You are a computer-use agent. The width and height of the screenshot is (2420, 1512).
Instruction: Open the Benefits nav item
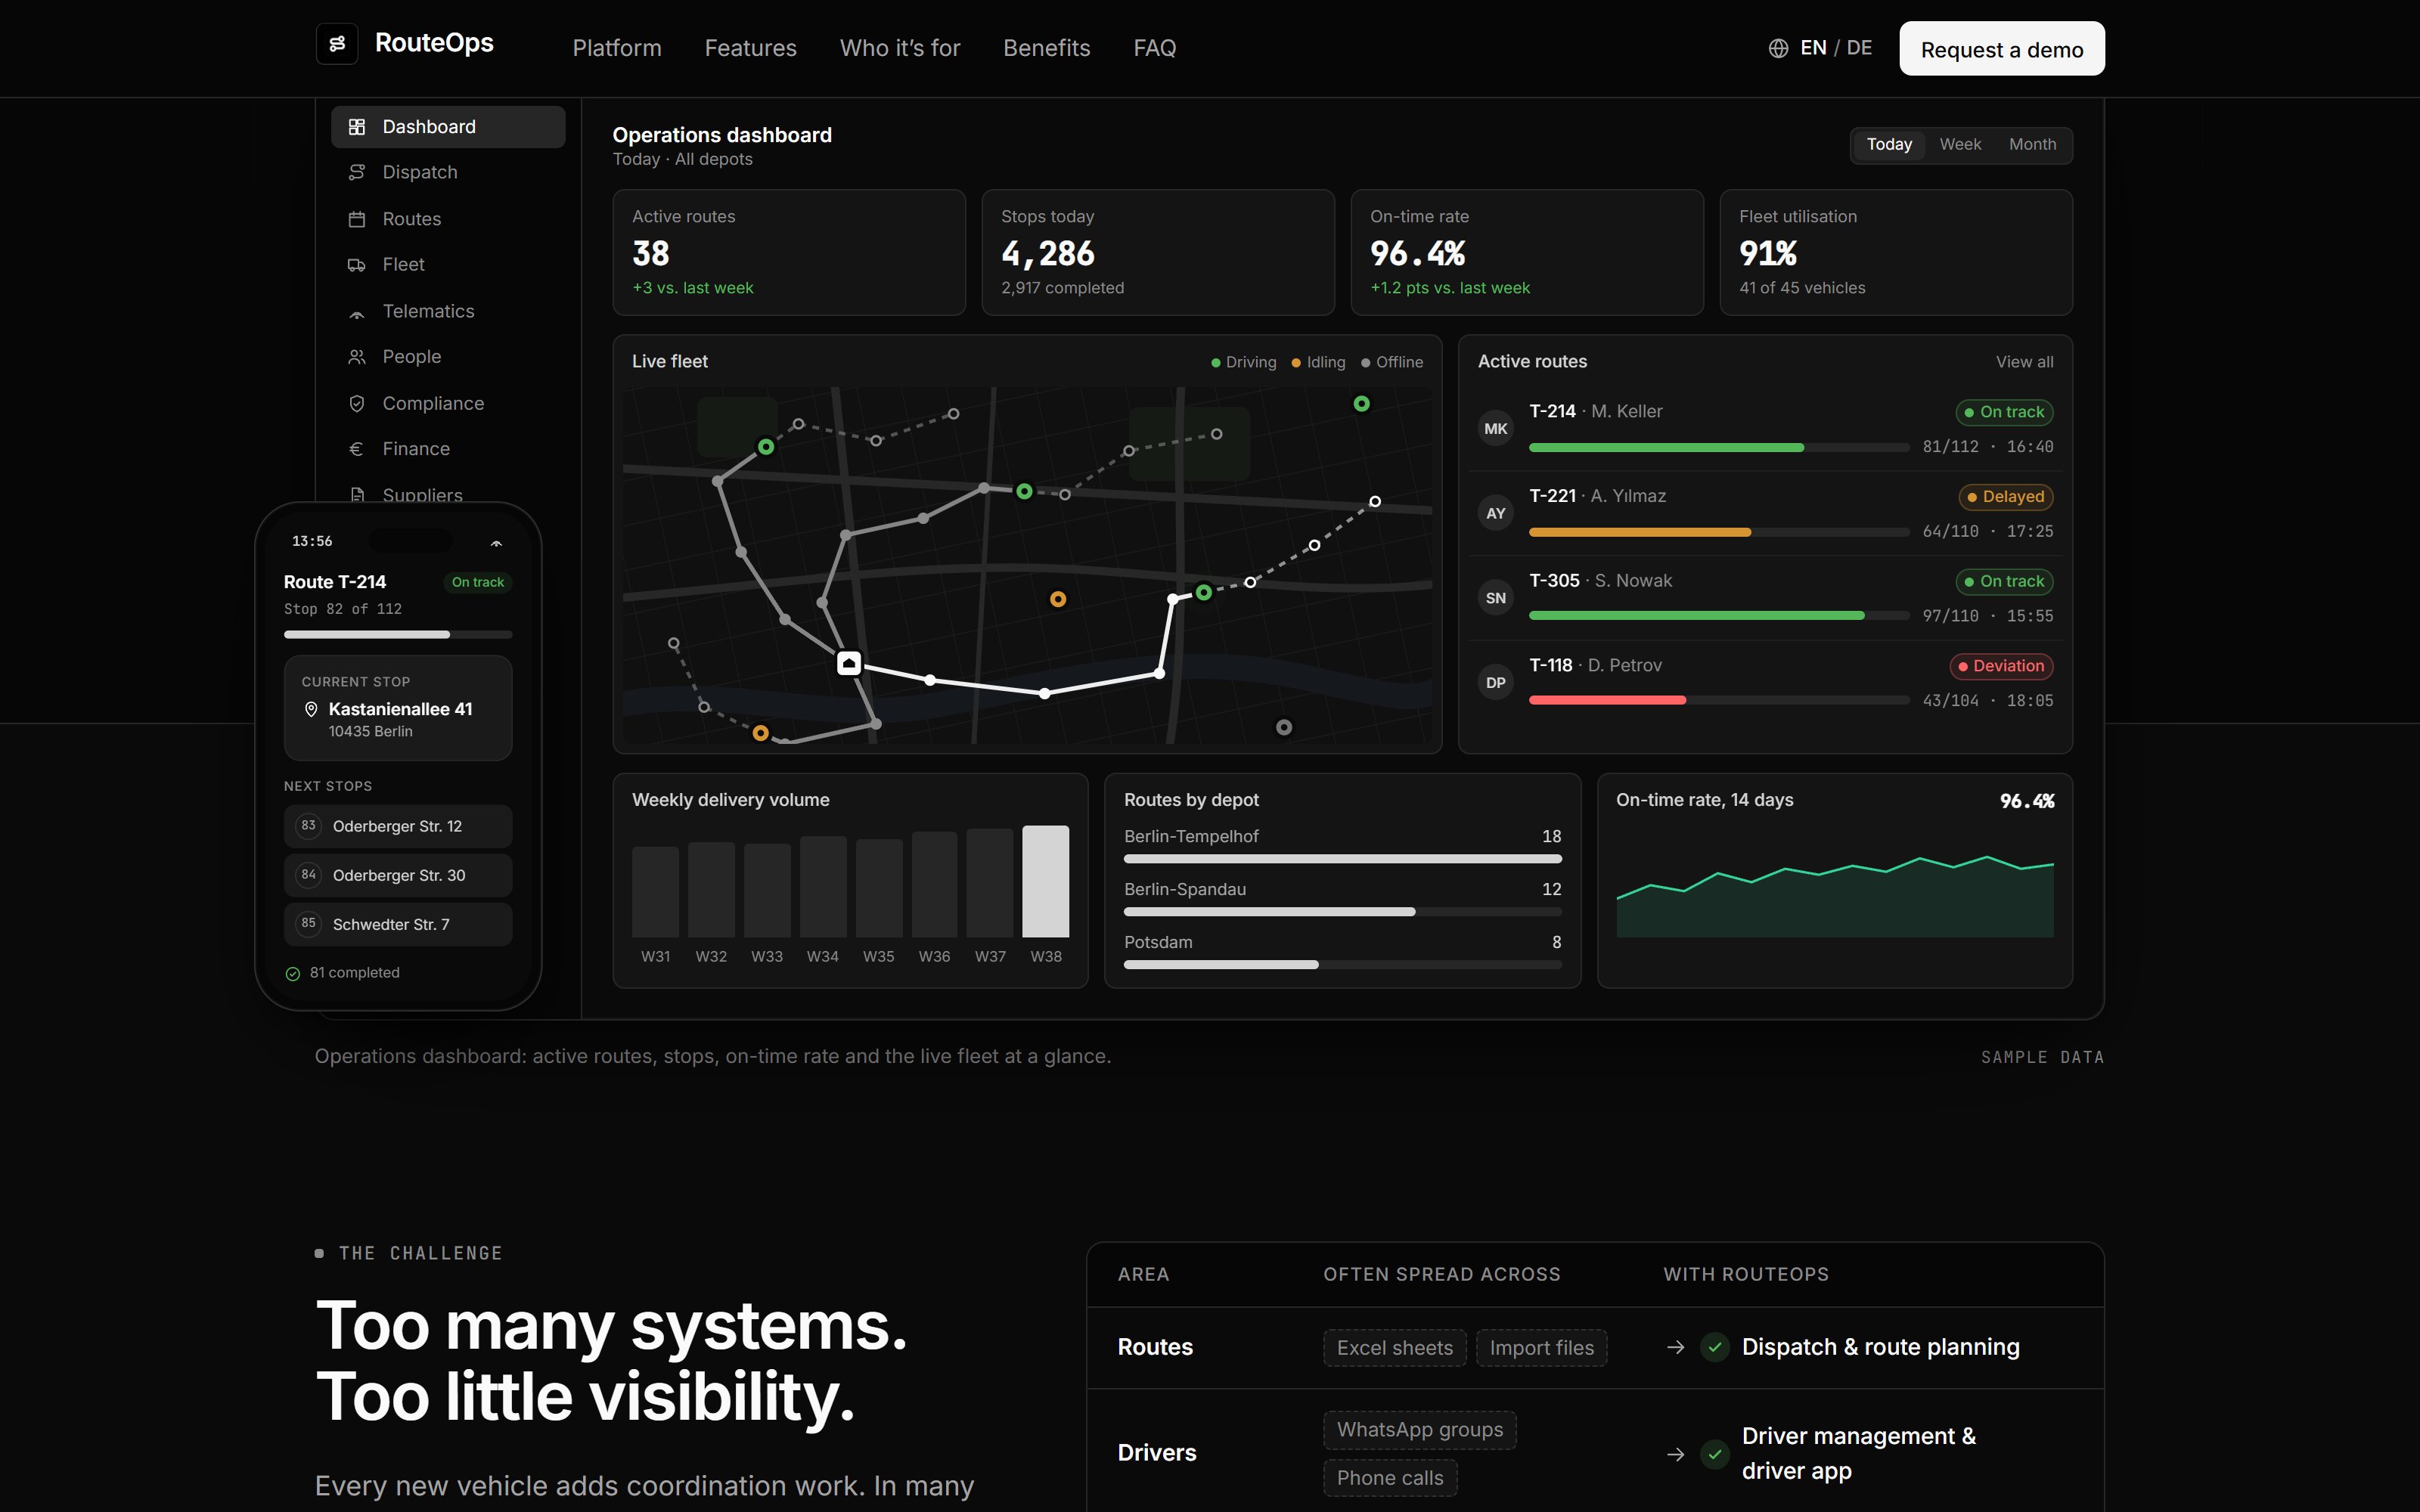click(x=1046, y=48)
